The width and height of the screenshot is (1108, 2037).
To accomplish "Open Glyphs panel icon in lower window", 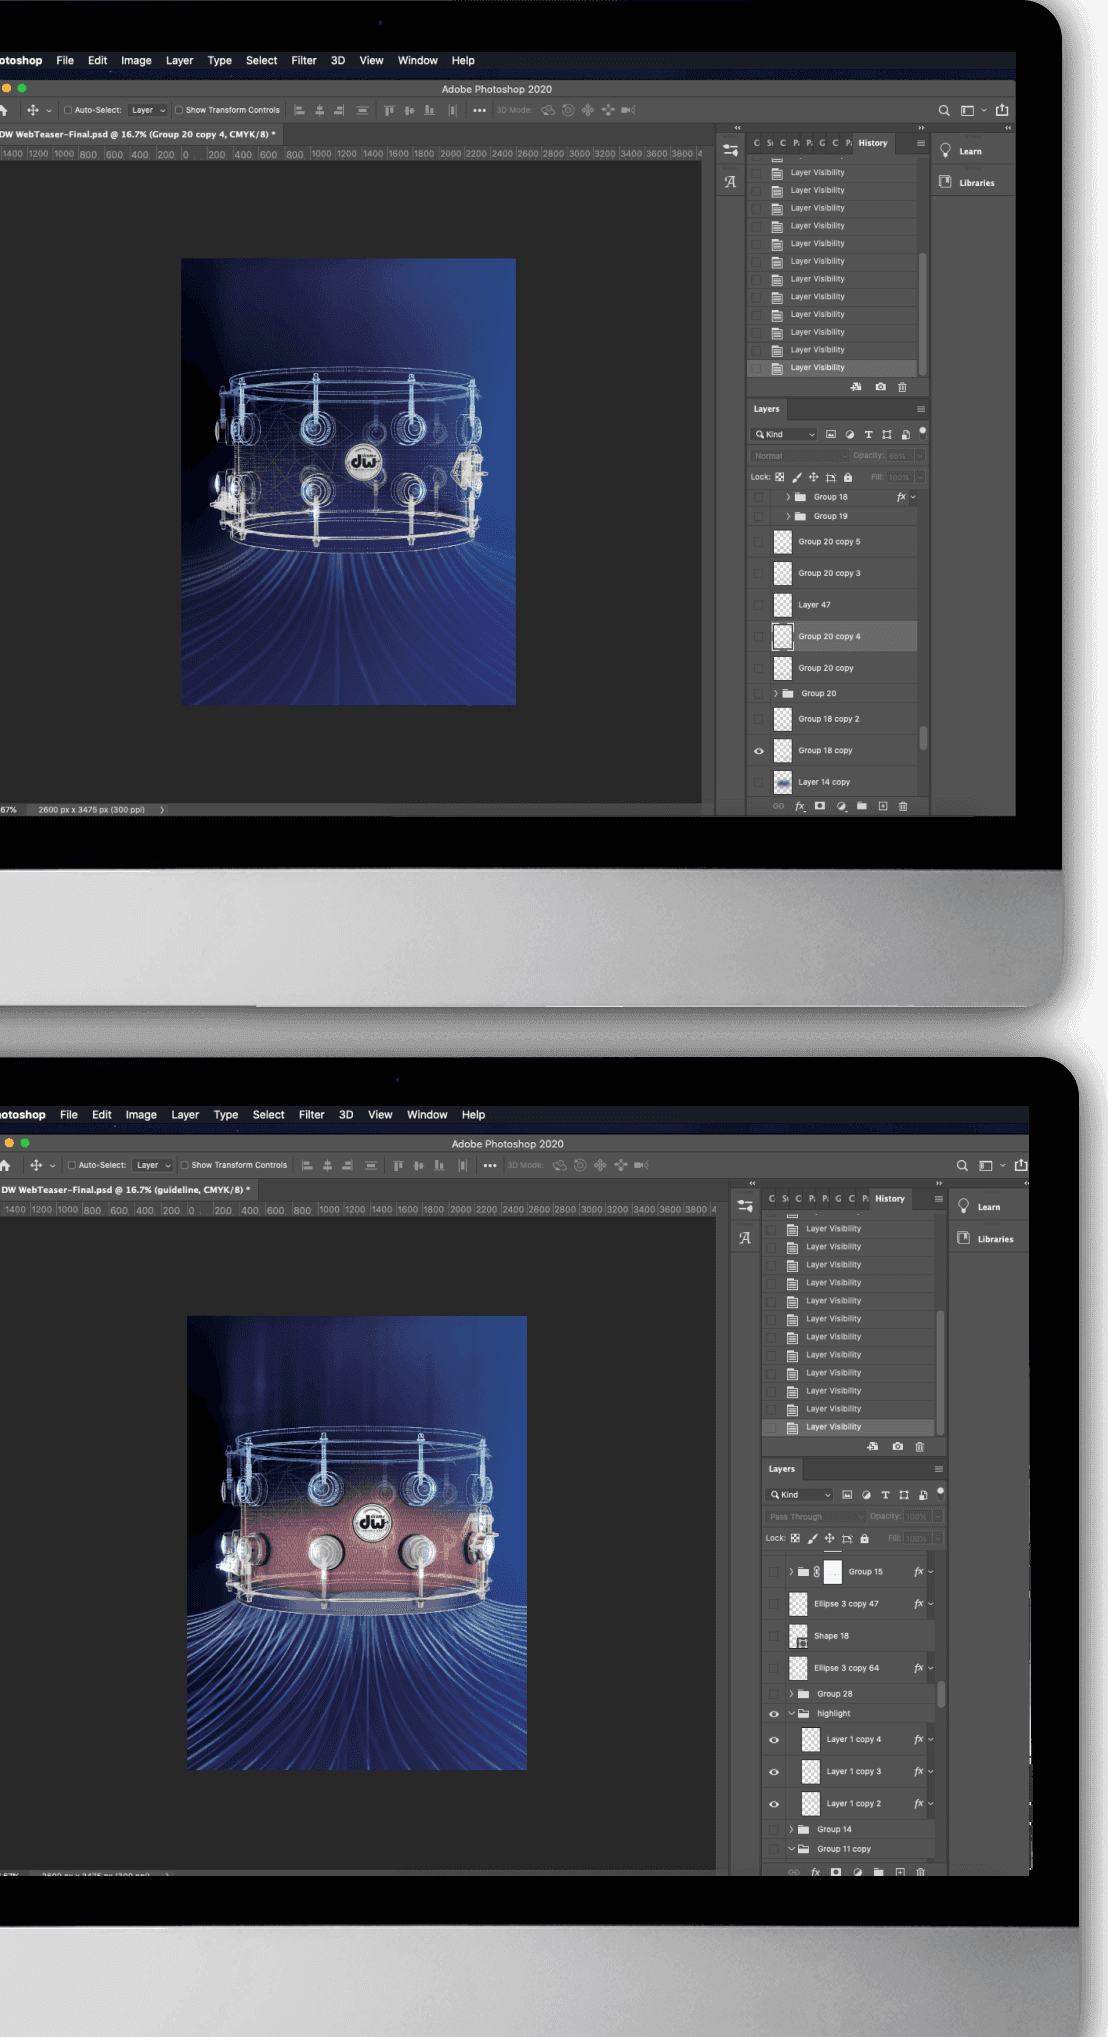I will [745, 1238].
